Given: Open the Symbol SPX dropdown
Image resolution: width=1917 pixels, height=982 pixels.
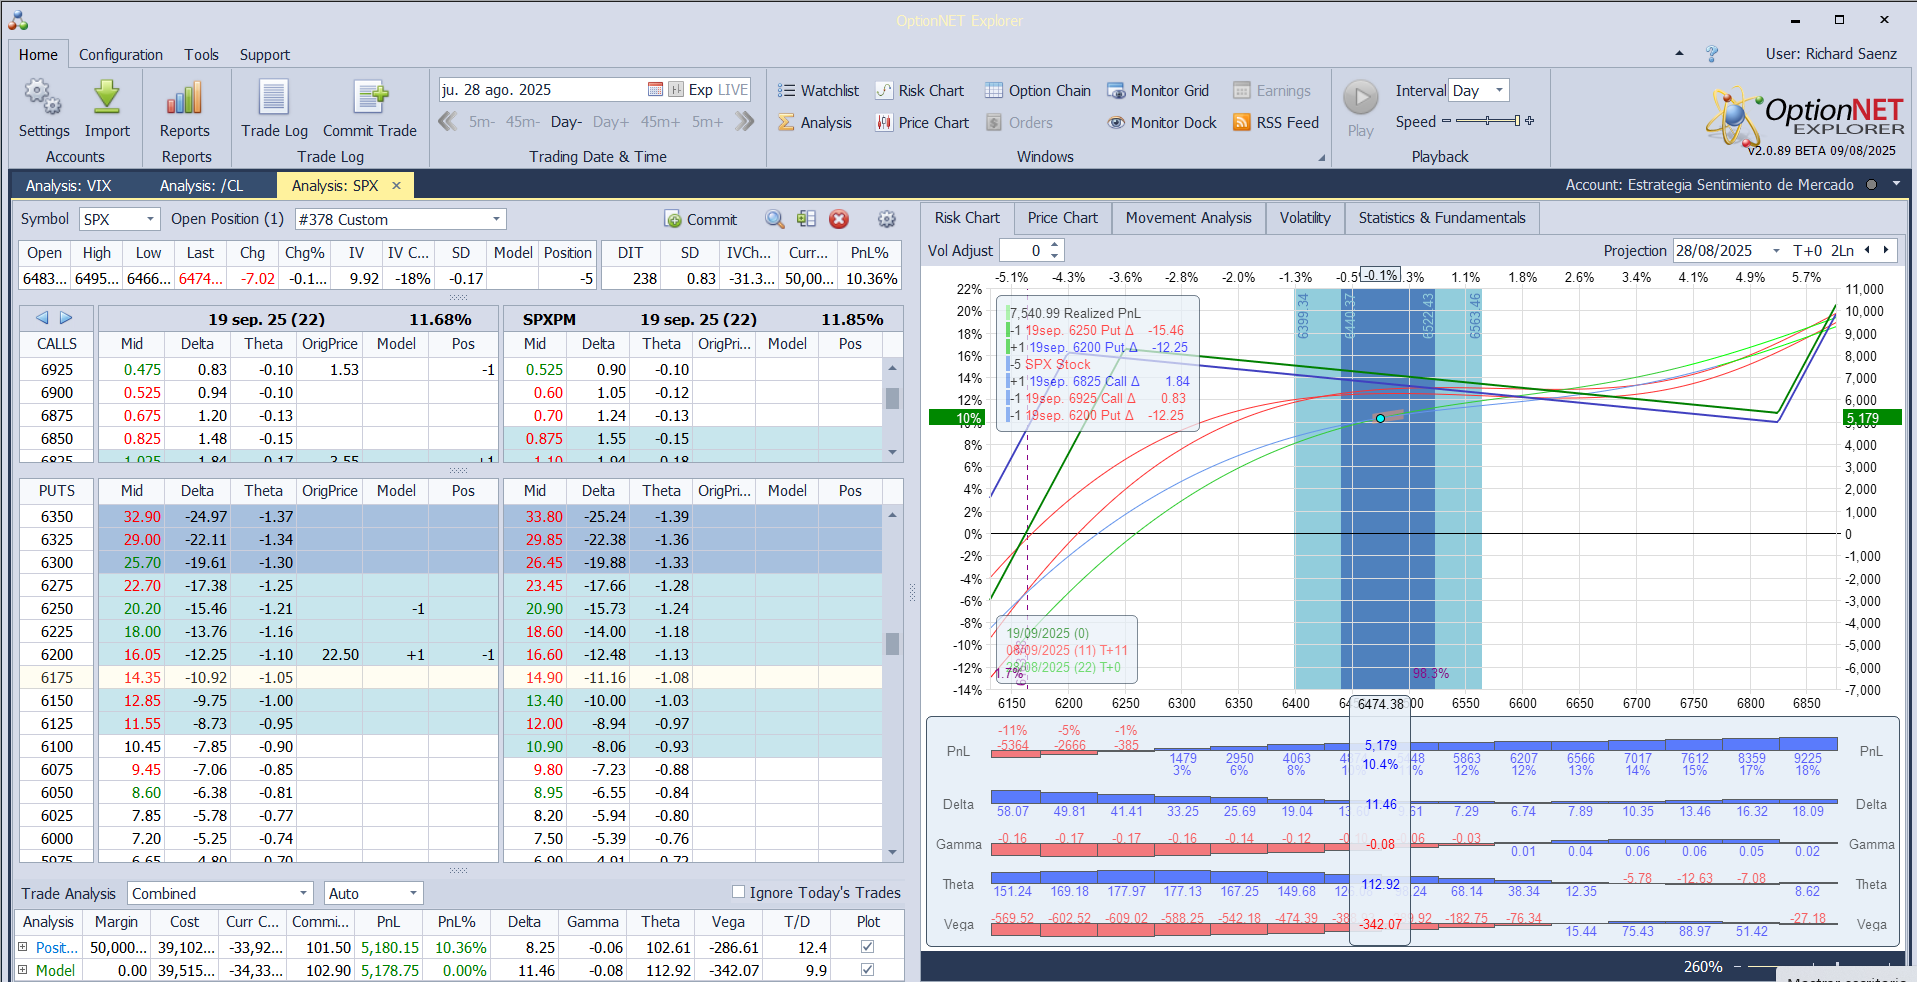Looking at the screenshot, I should point(150,219).
